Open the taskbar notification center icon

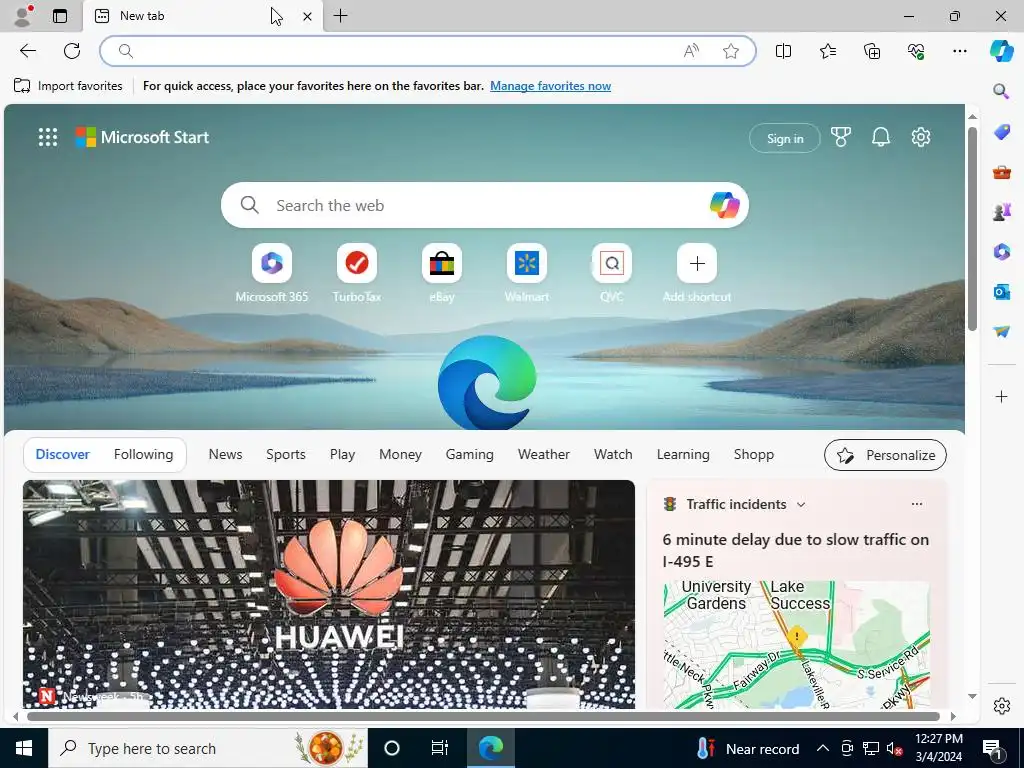pos(992,748)
